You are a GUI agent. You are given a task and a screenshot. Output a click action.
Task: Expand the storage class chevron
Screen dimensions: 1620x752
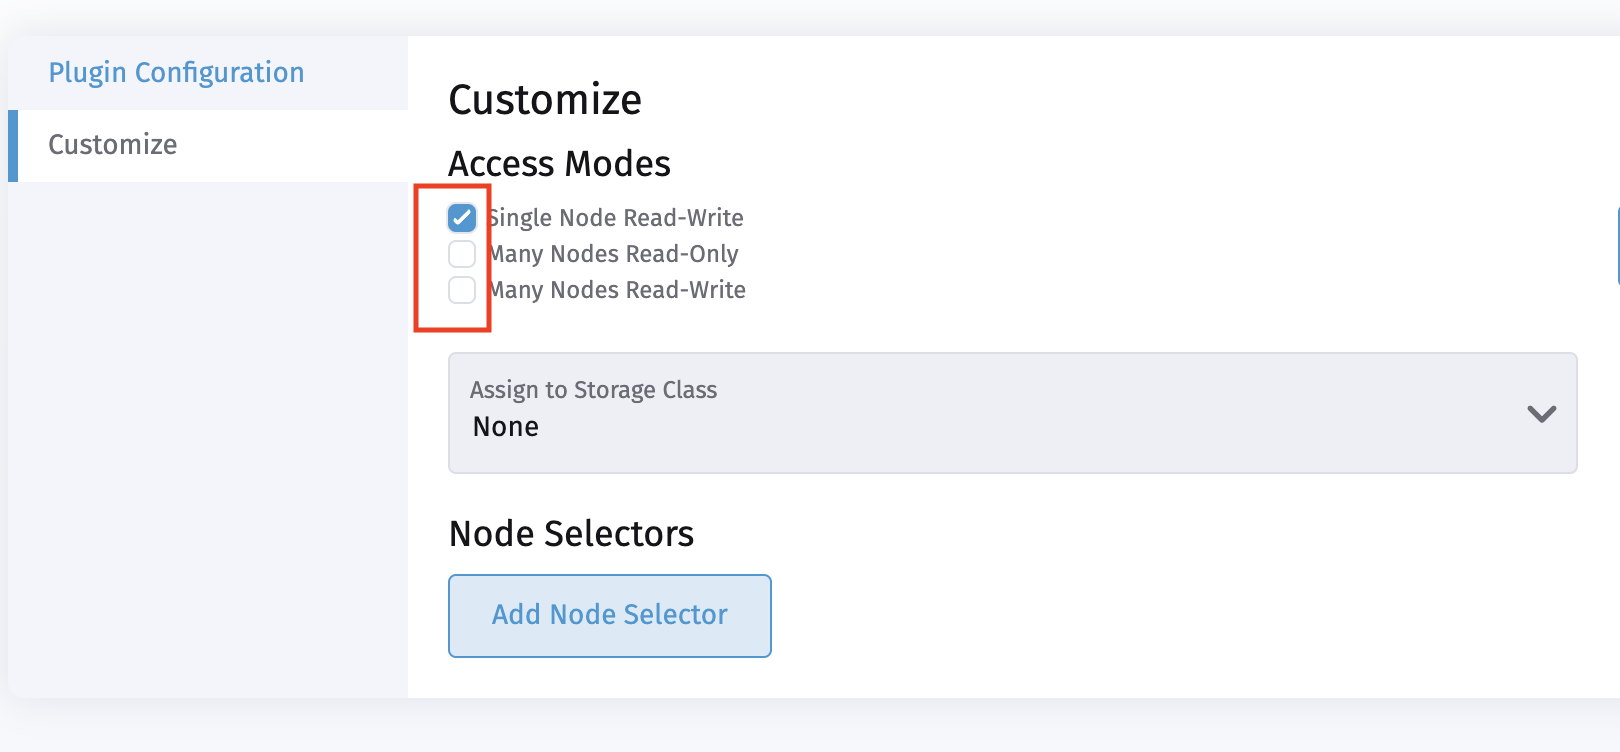[x=1540, y=413]
